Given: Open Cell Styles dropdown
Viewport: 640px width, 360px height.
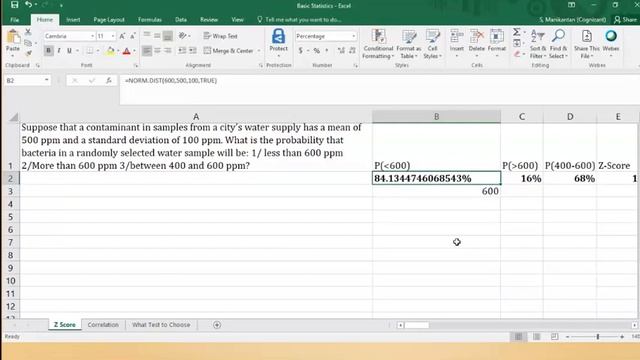Looking at the screenshot, I should click(432, 44).
